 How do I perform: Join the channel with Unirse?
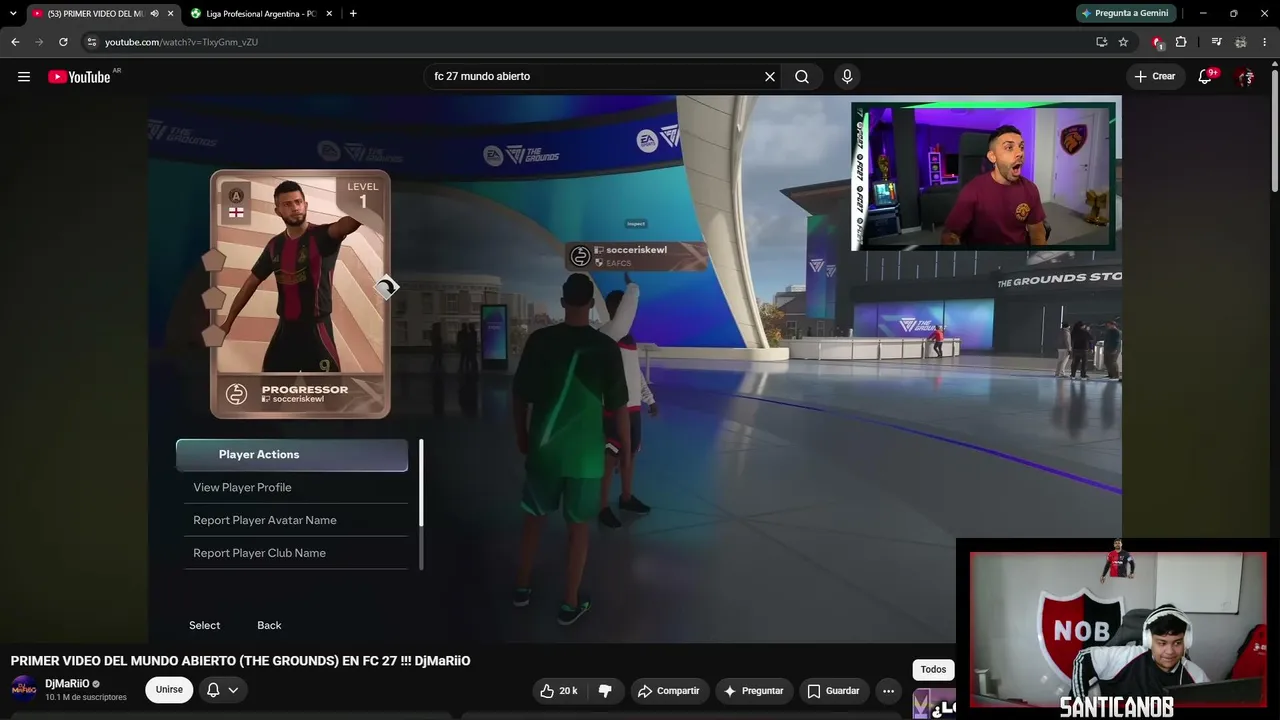click(169, 690)
